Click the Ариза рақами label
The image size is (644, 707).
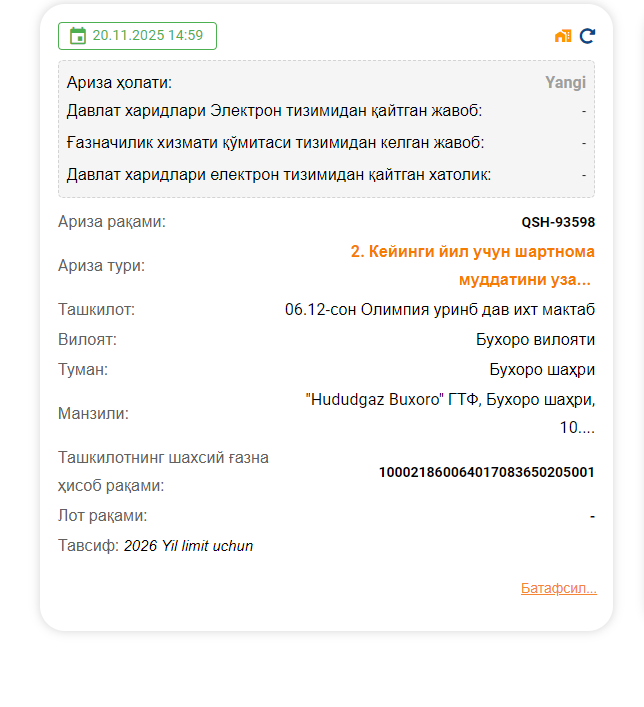[112, 222]
